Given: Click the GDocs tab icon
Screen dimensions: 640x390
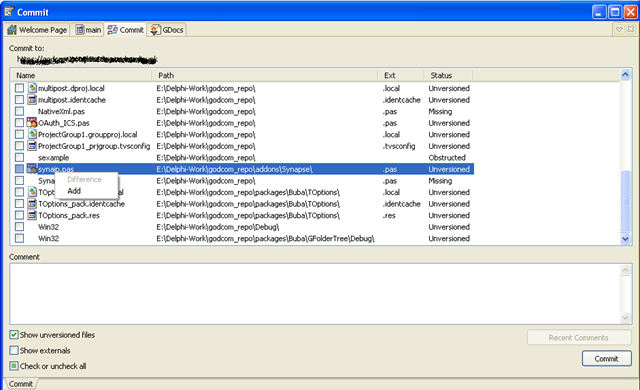Looking at the screenshot, I should coord(156,30).
